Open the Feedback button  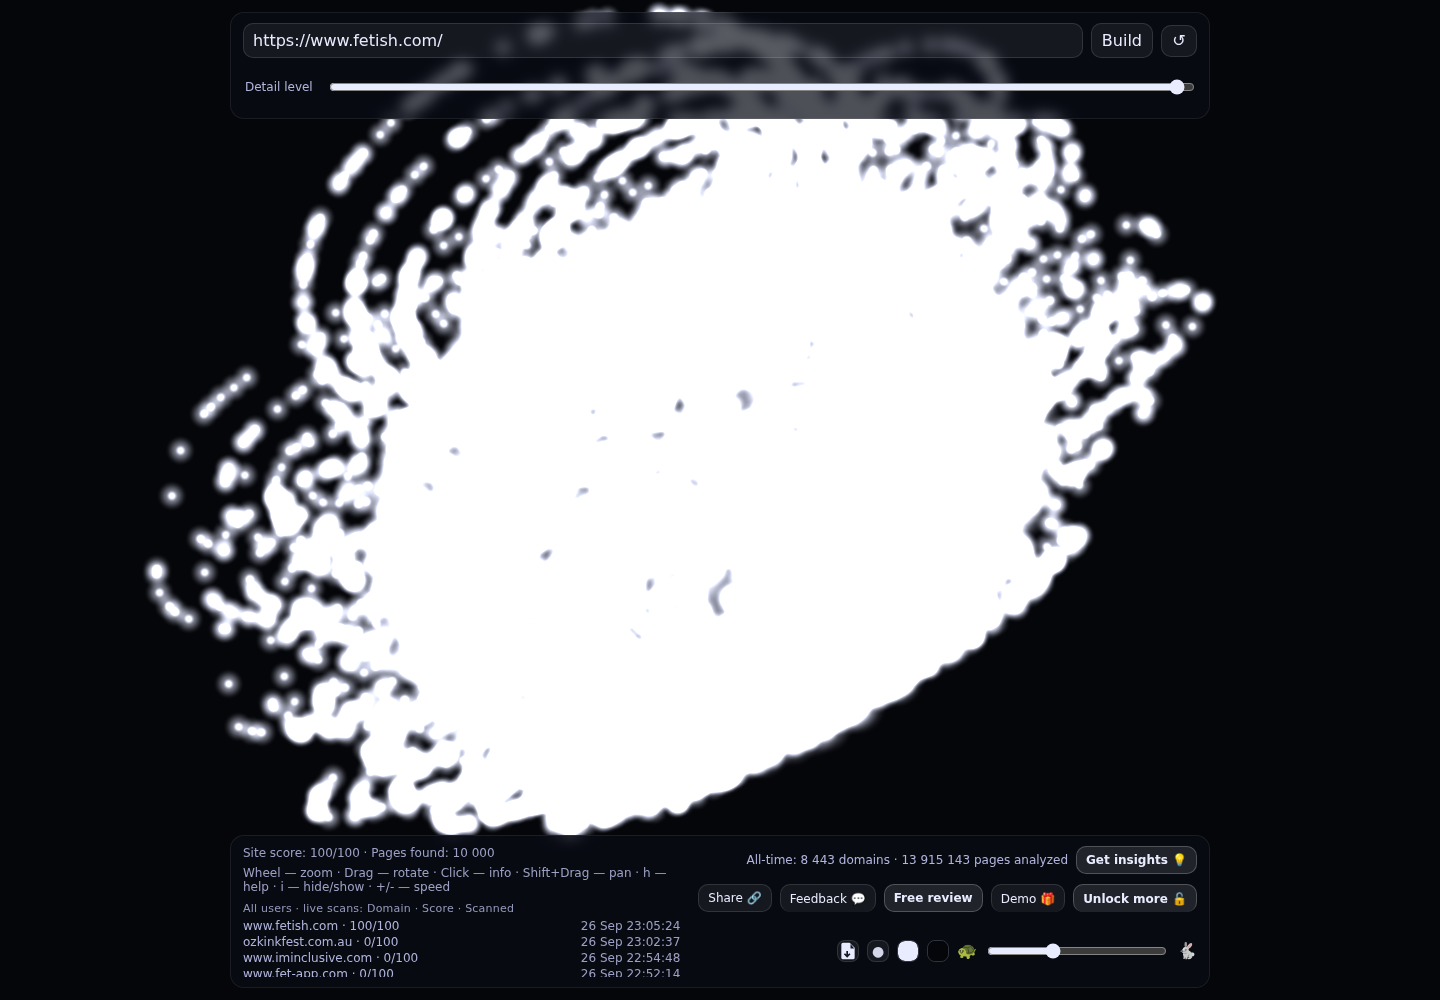coord(828,898)
